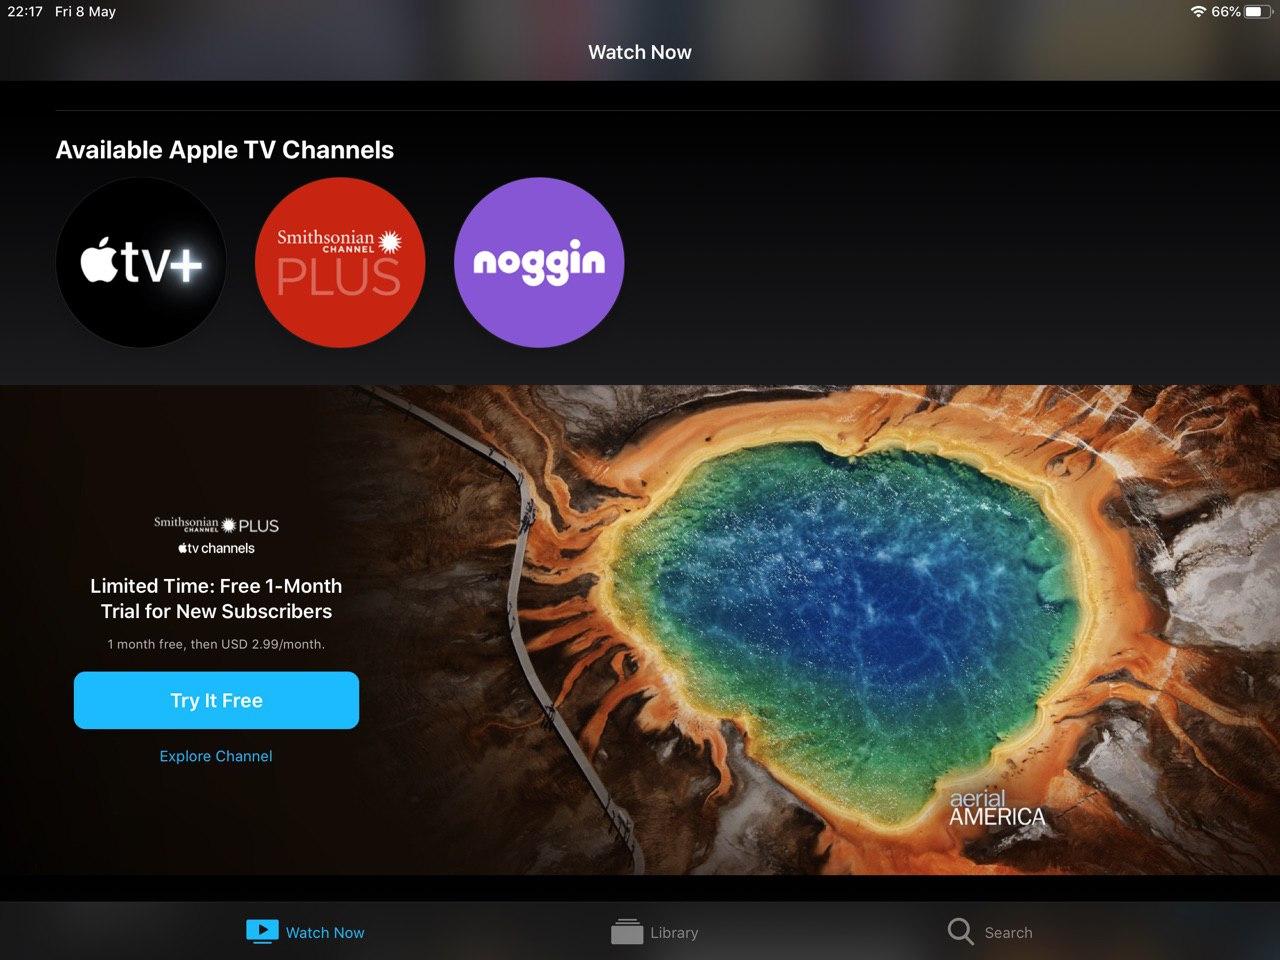Viewport: 1280px width, 960px height.
Task: Tap '1 month free, then USD 2.99/month' text
Action: tap(216, 644)
